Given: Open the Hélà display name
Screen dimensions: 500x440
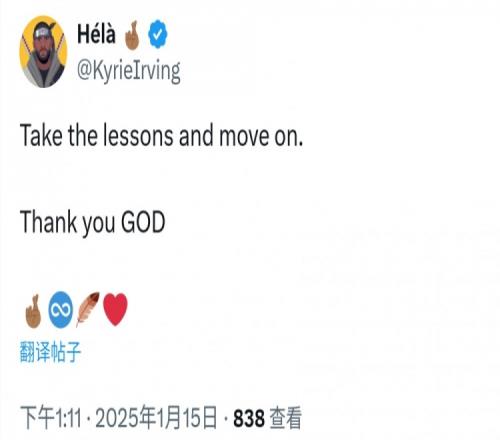Looking at the screenshot, I should pyautogui.click(x=96, y=34).
